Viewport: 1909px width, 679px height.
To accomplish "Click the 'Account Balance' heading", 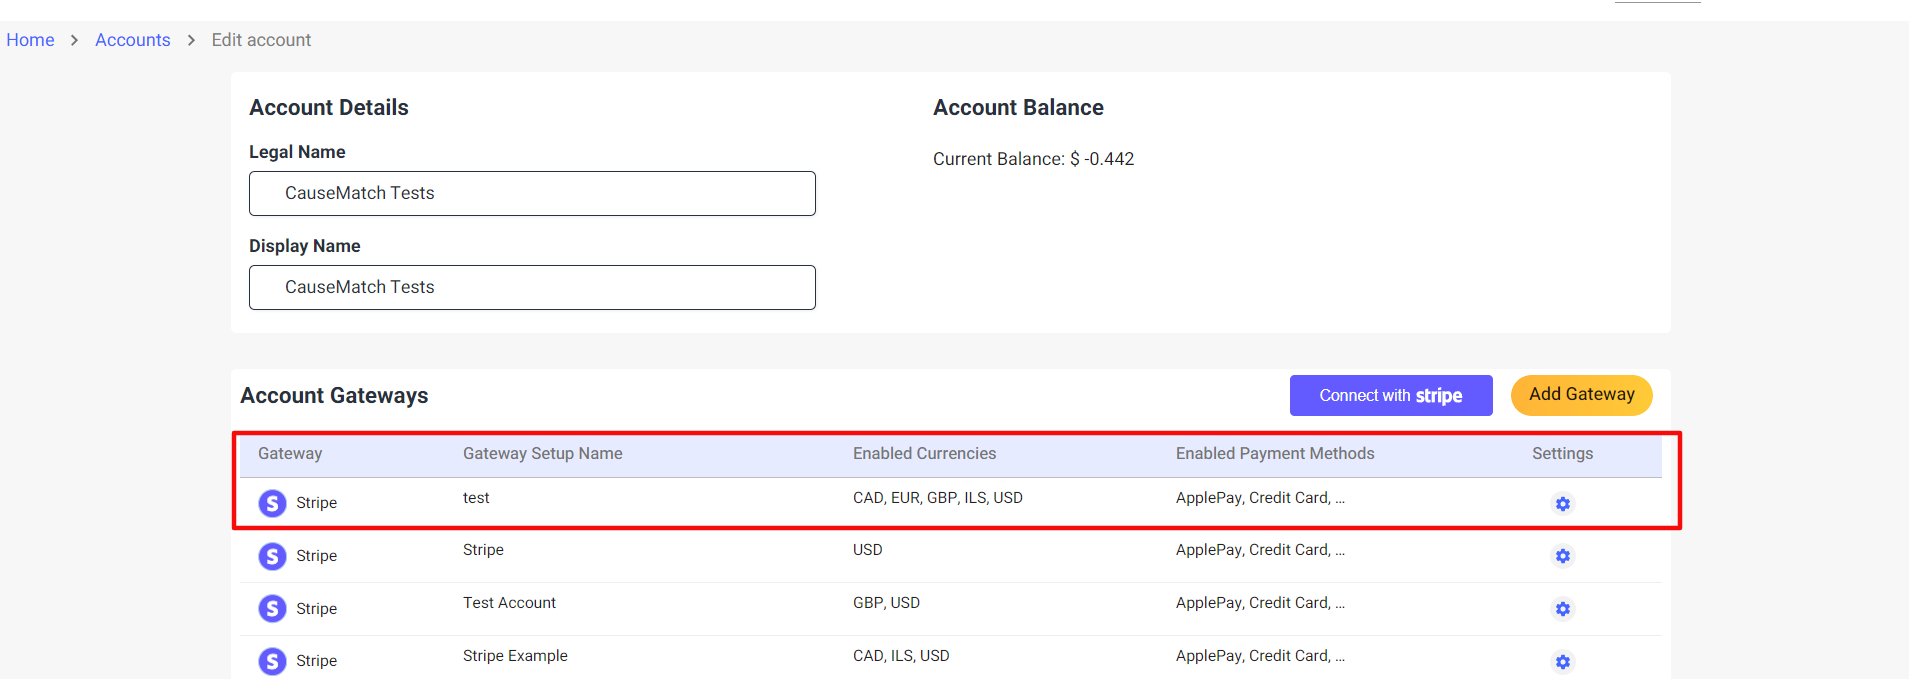I will (x=1018, y=107).
